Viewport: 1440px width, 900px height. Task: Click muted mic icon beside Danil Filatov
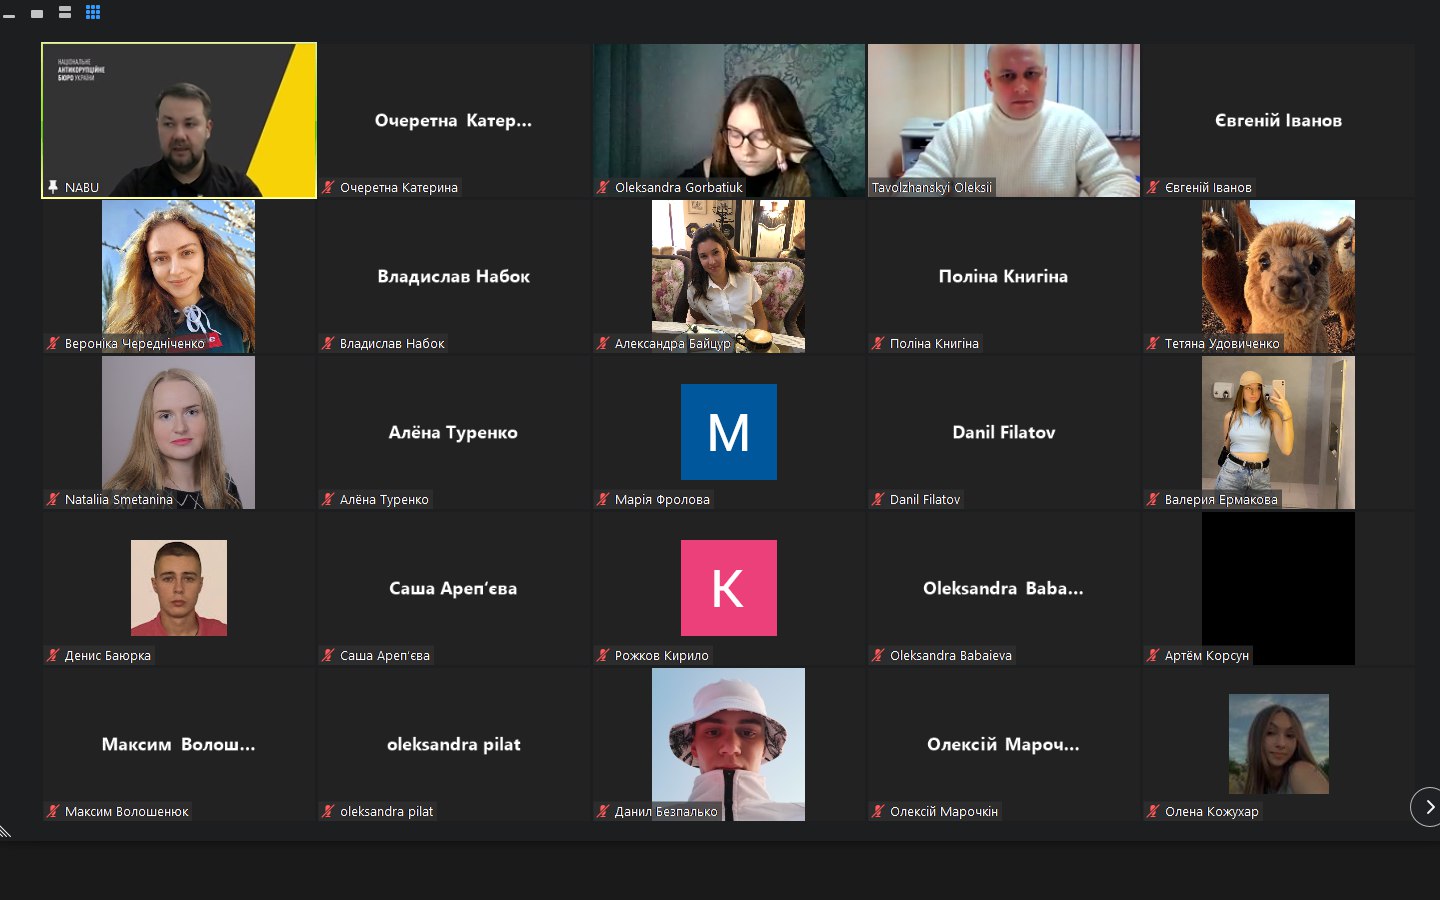pos(878,499)
